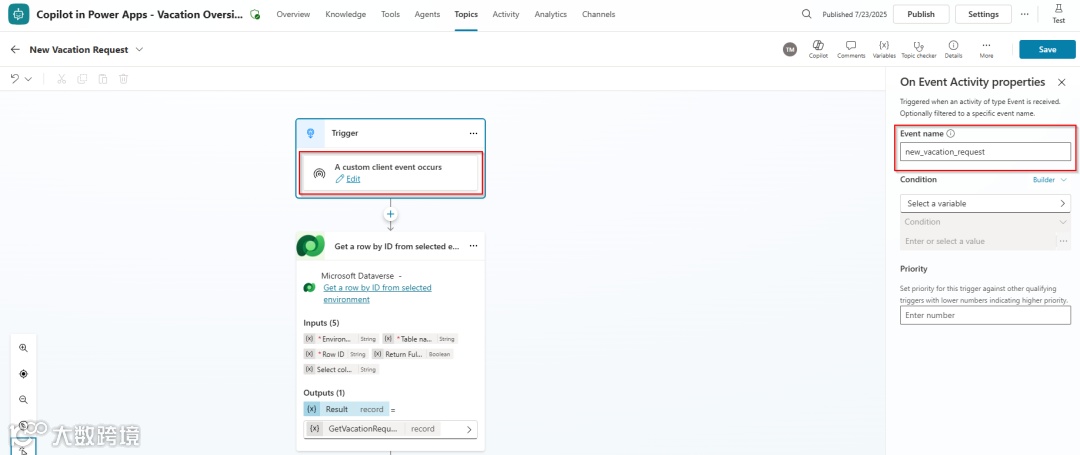Open the Condition operator dropdown

pos(985,222)
